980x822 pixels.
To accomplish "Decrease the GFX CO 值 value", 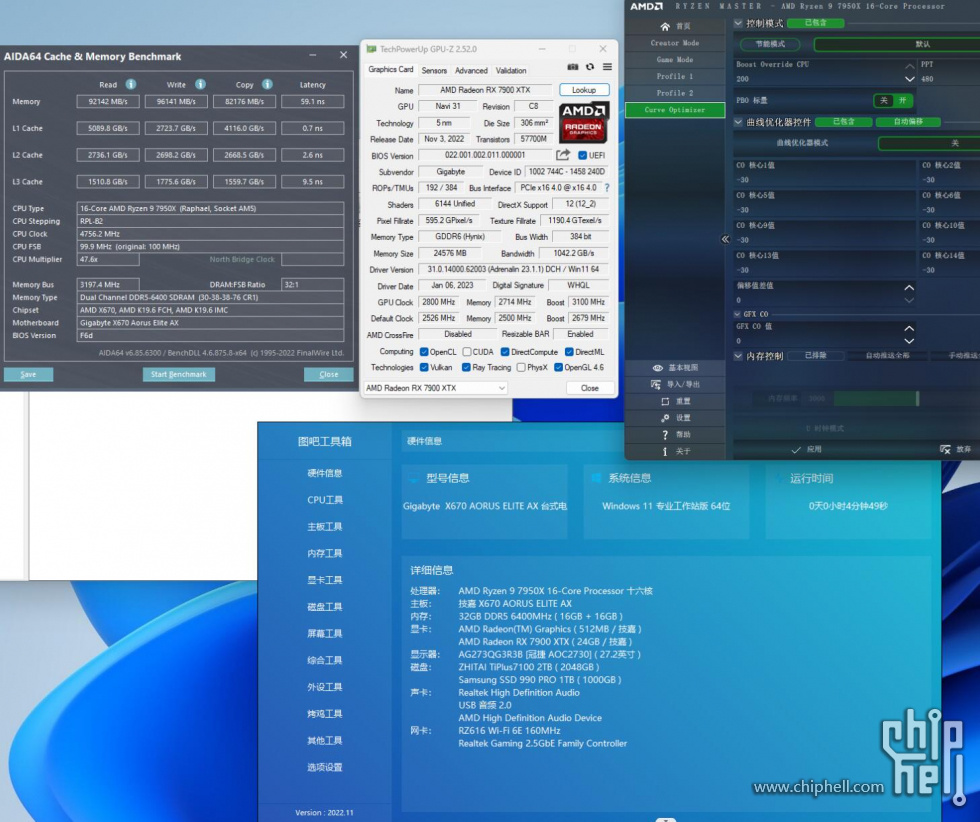I will click(x=909, y=341).
